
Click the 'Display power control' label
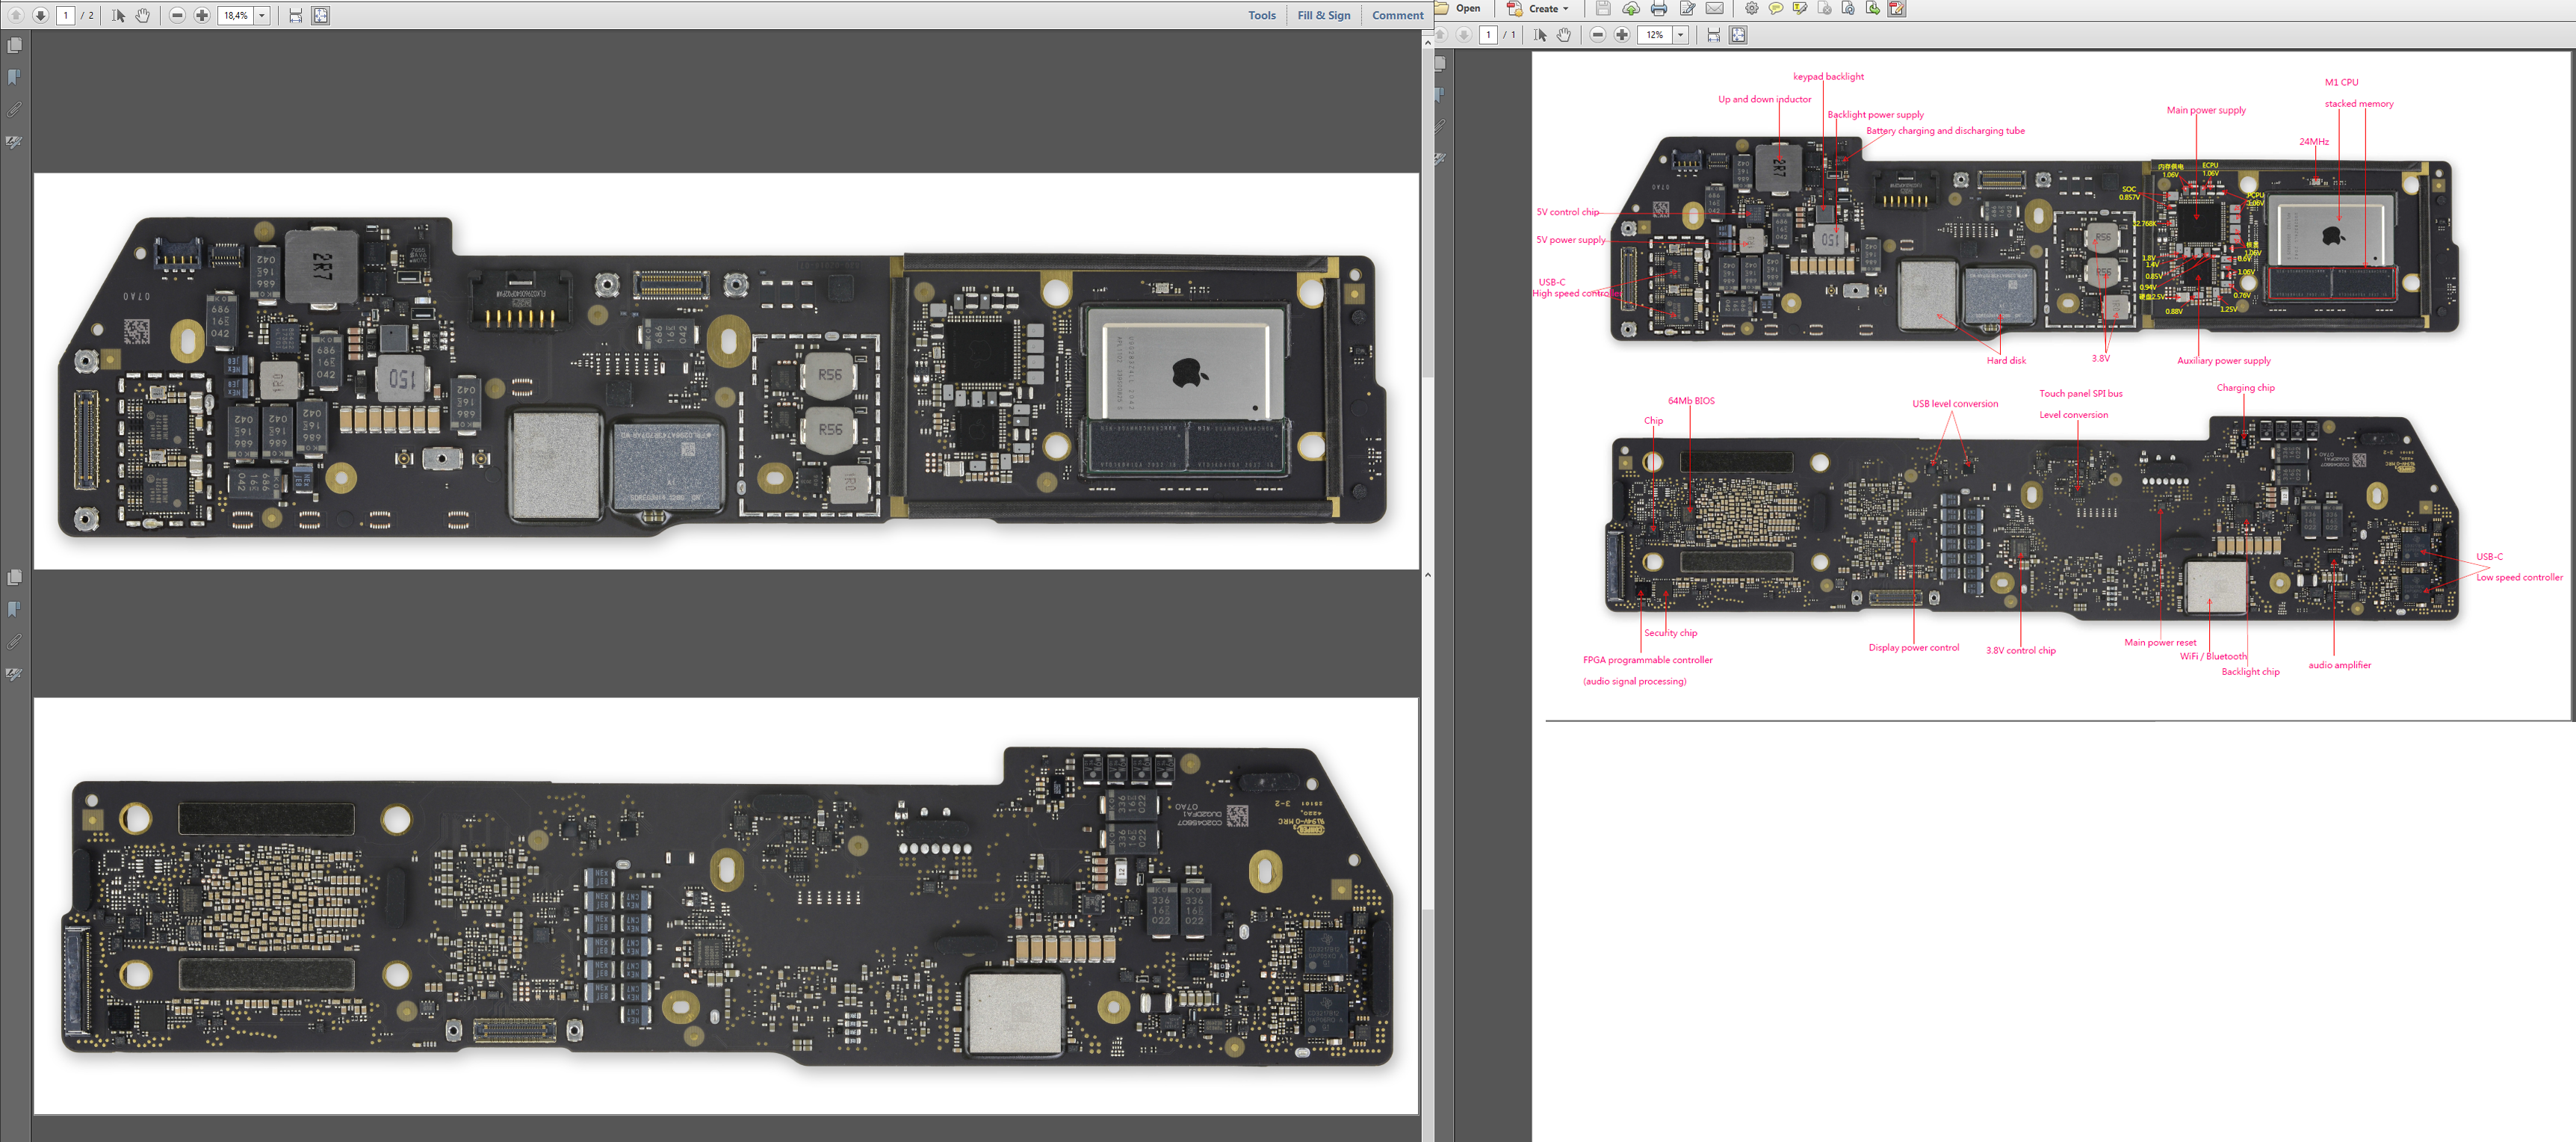click(x=1913, y=648)
